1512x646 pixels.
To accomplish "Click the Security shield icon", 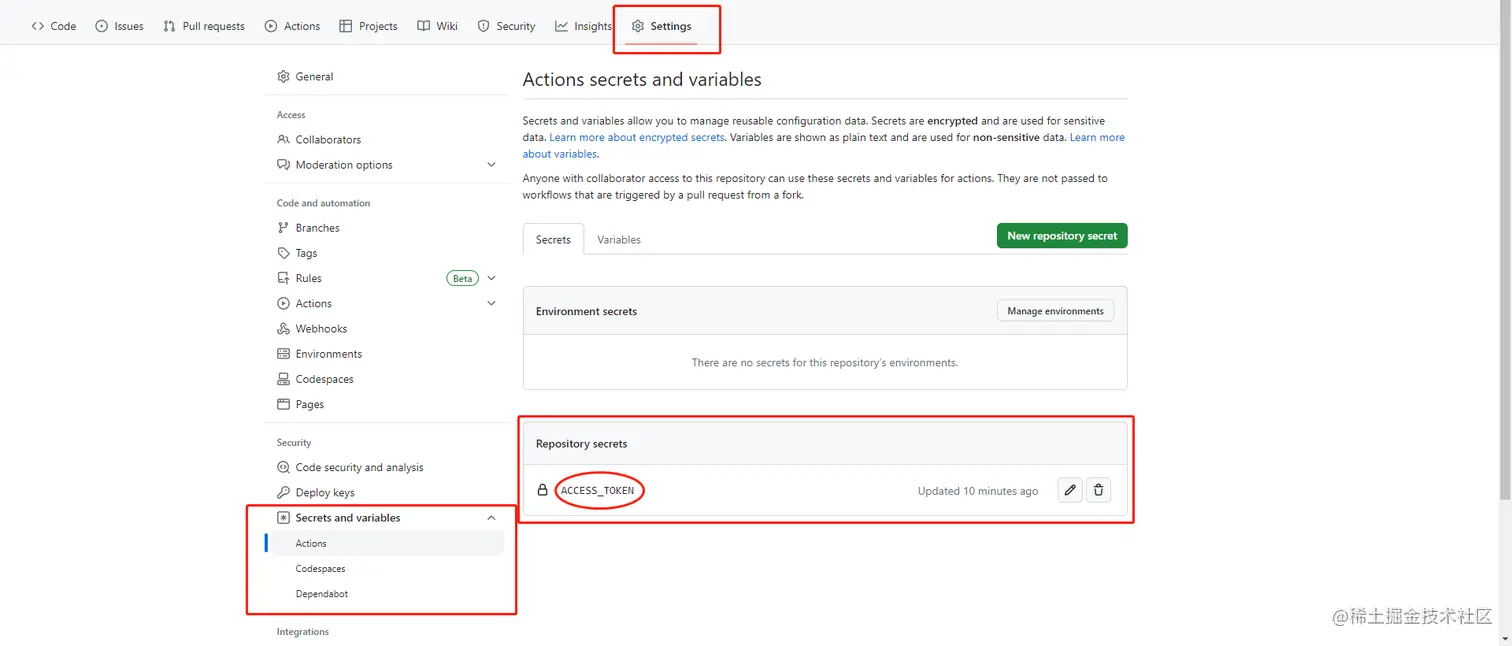I will pyautogui.click(x=483, y=26).
